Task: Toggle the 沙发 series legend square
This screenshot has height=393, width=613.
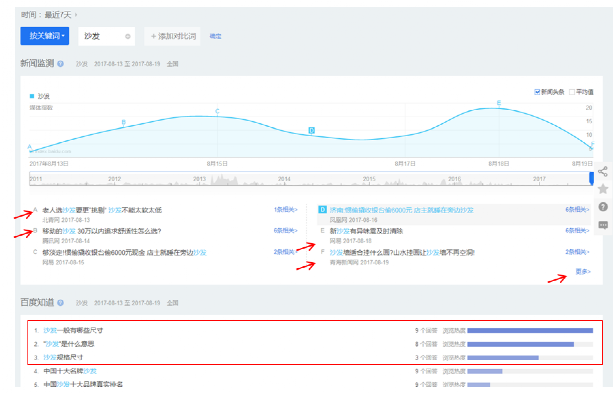Action: pos(32,96)
